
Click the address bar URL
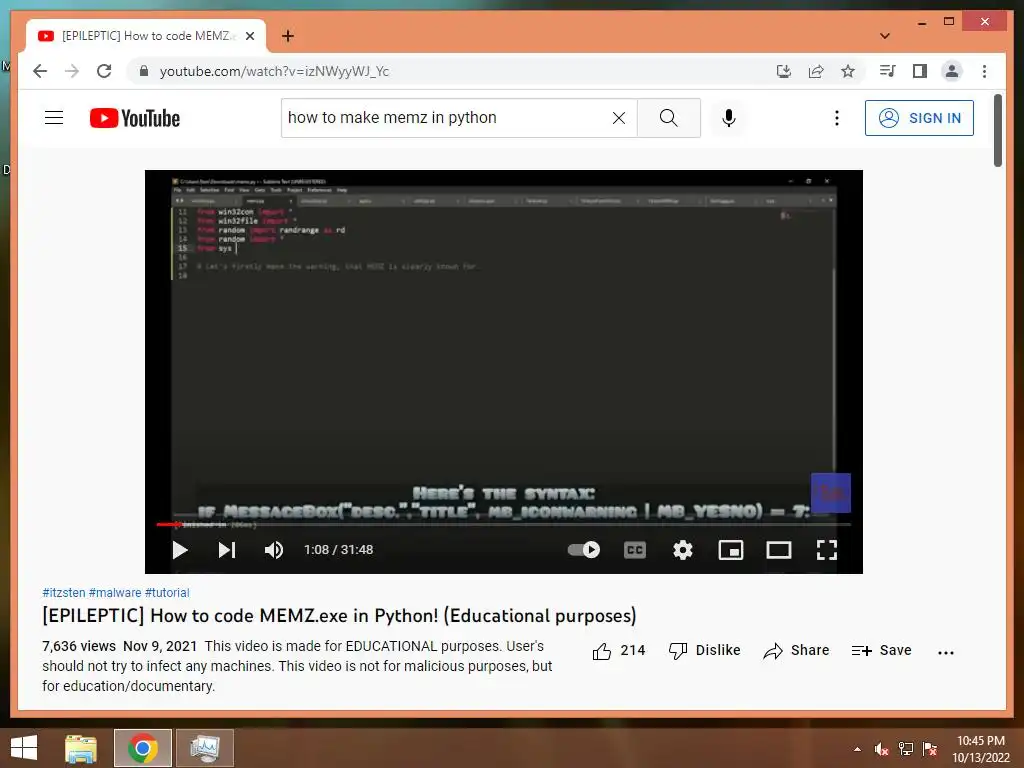pyautogui.click(x=274, y=71)
